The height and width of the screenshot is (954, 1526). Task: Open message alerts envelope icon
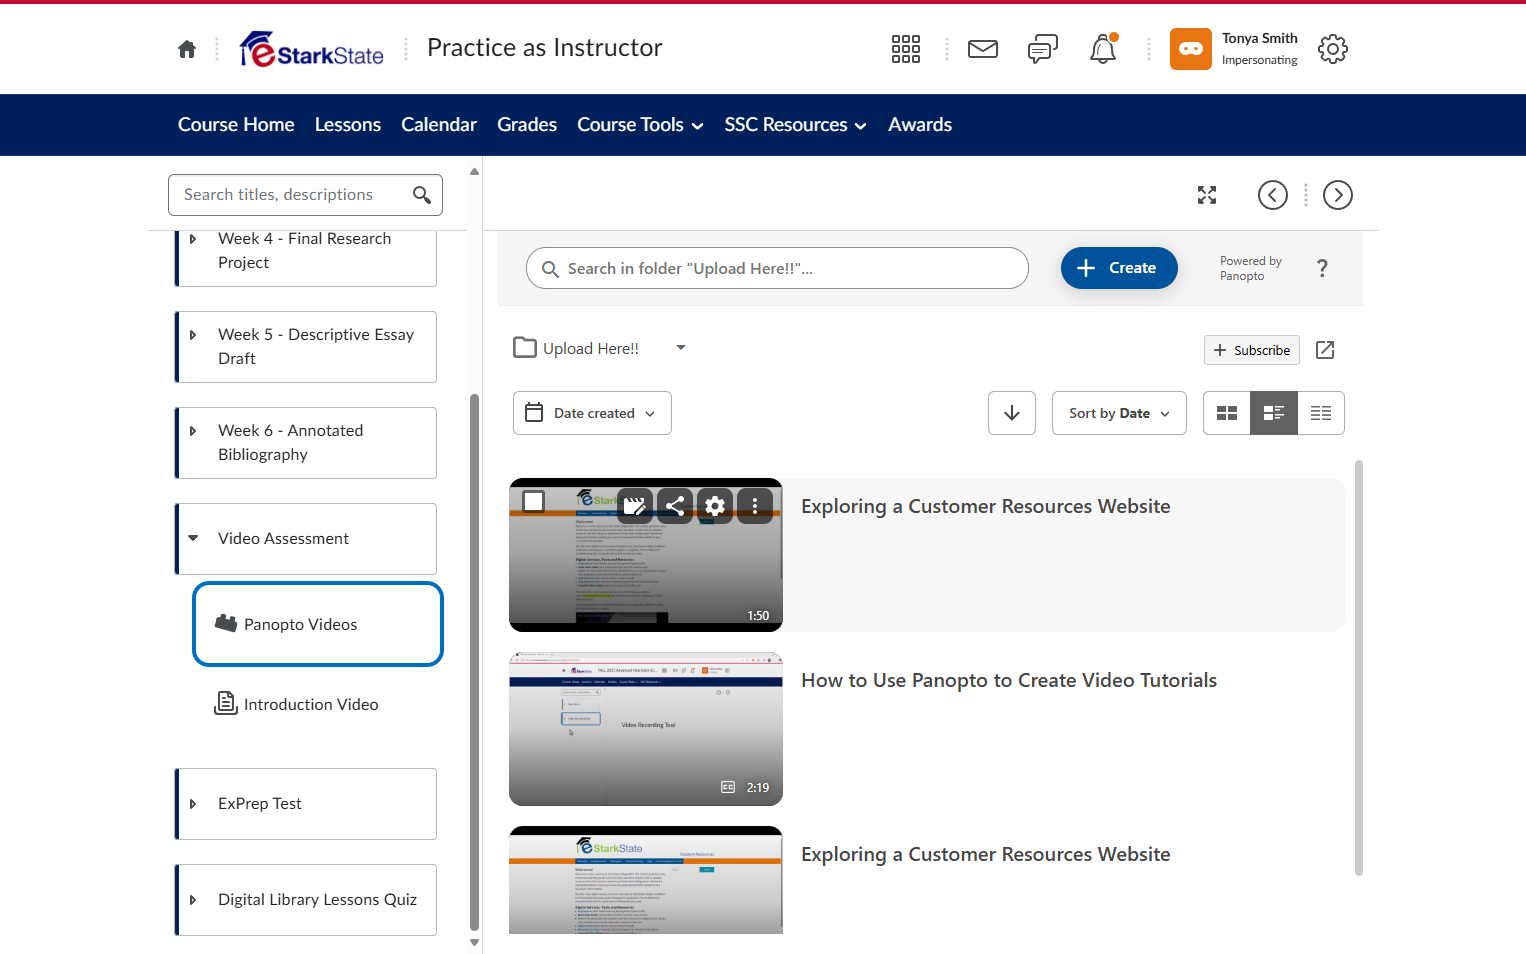pos(983,49)
